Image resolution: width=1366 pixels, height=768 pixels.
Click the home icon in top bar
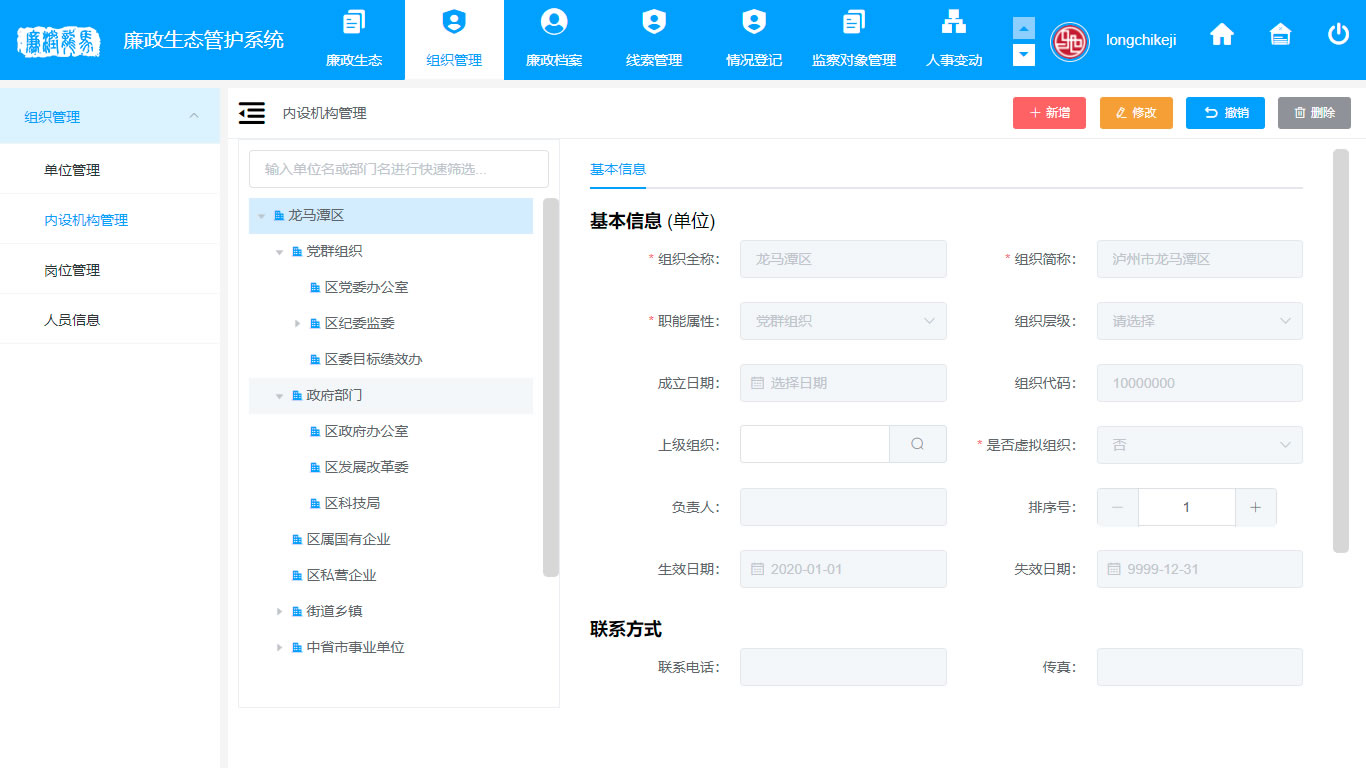[1221, 35]
